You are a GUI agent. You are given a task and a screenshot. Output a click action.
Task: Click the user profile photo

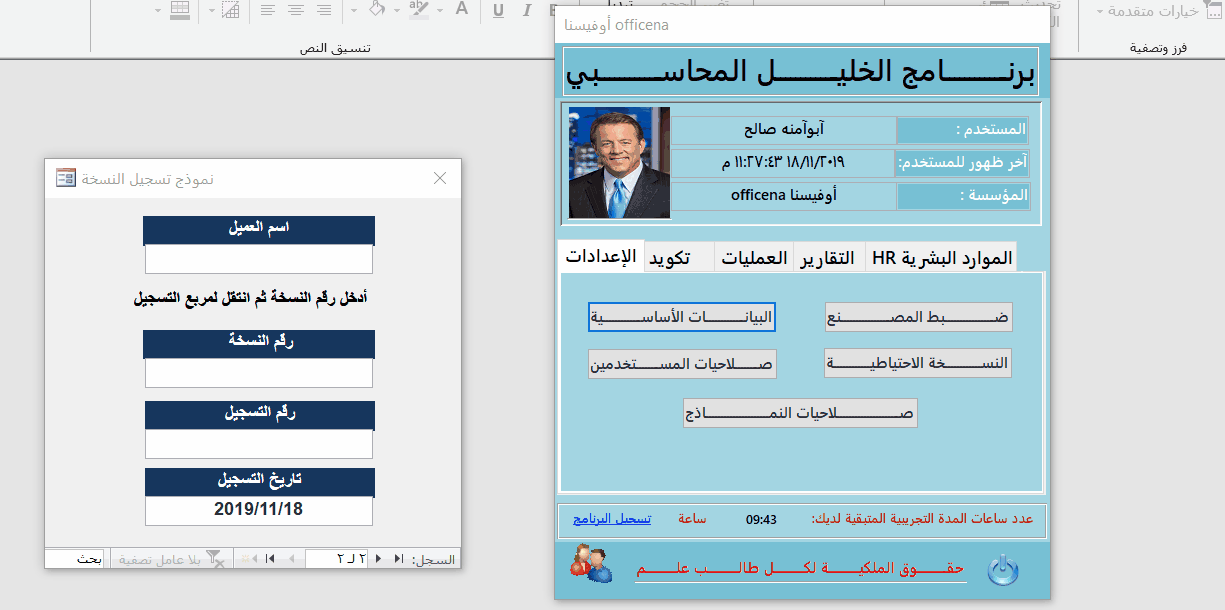pos(619,163)
